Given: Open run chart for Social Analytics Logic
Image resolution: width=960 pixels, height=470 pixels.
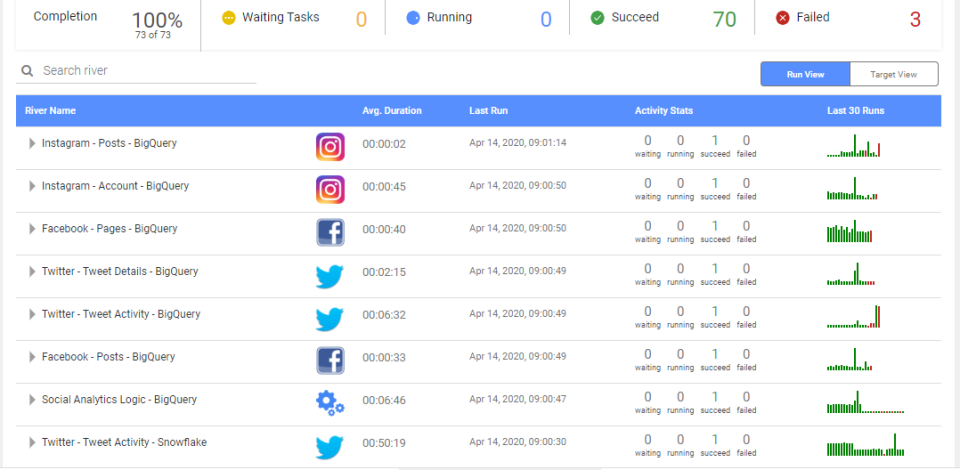Looking at the screenshot, I should (865, 401).
